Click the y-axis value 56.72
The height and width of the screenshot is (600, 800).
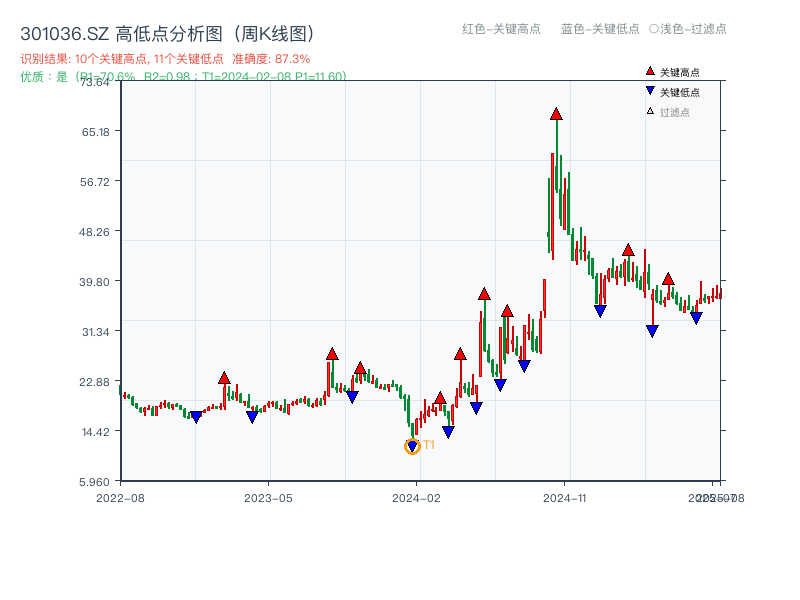tap(95, 182)
